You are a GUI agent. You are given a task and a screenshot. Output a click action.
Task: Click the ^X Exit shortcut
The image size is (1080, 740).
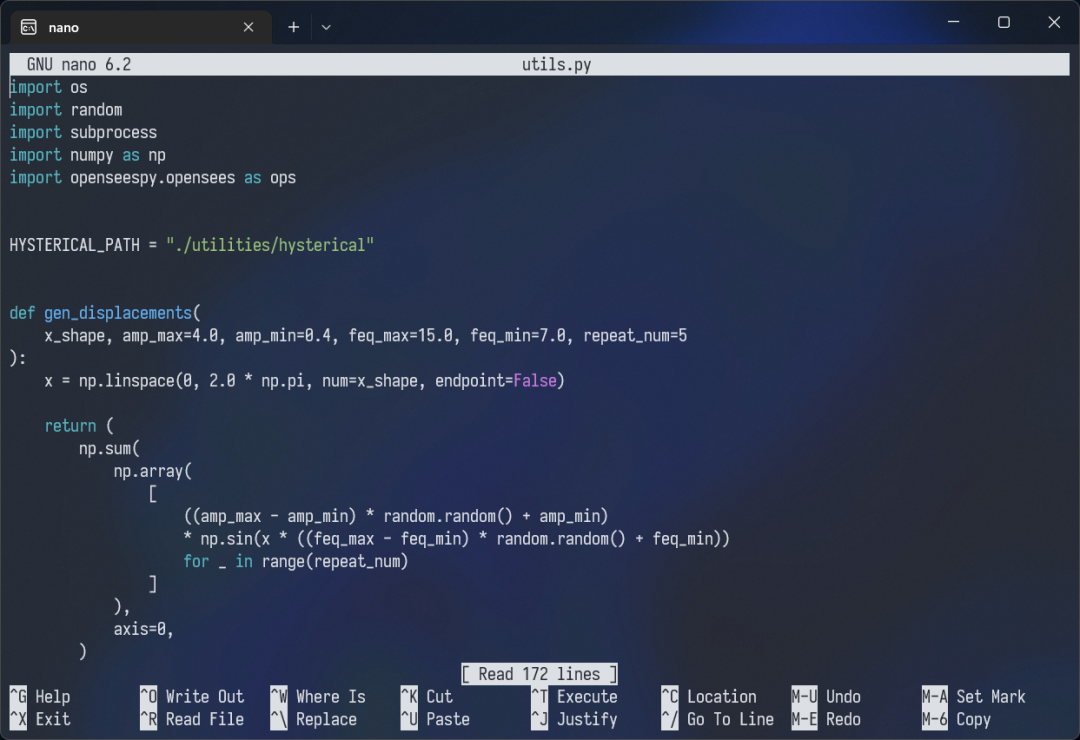(40, 719)
